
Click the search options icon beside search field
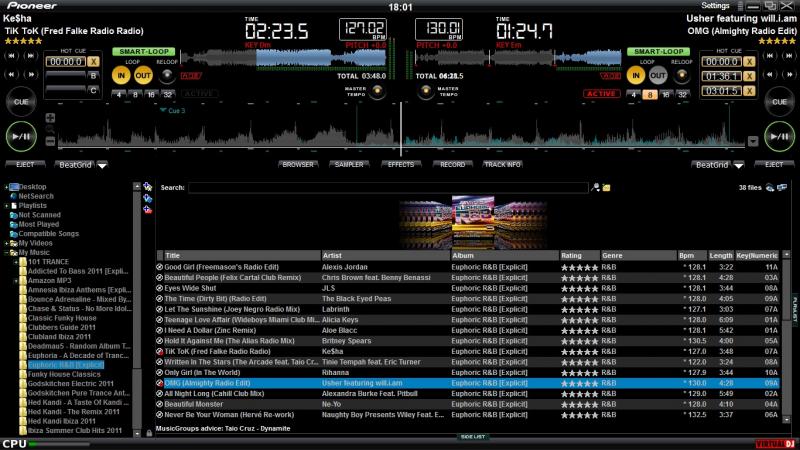pos(595,187)
